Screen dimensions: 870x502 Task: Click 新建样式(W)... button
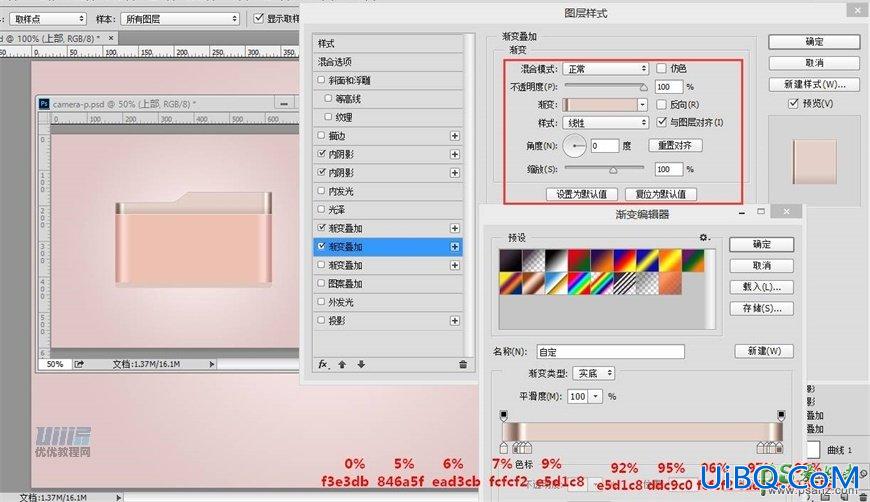click(814, 84)
